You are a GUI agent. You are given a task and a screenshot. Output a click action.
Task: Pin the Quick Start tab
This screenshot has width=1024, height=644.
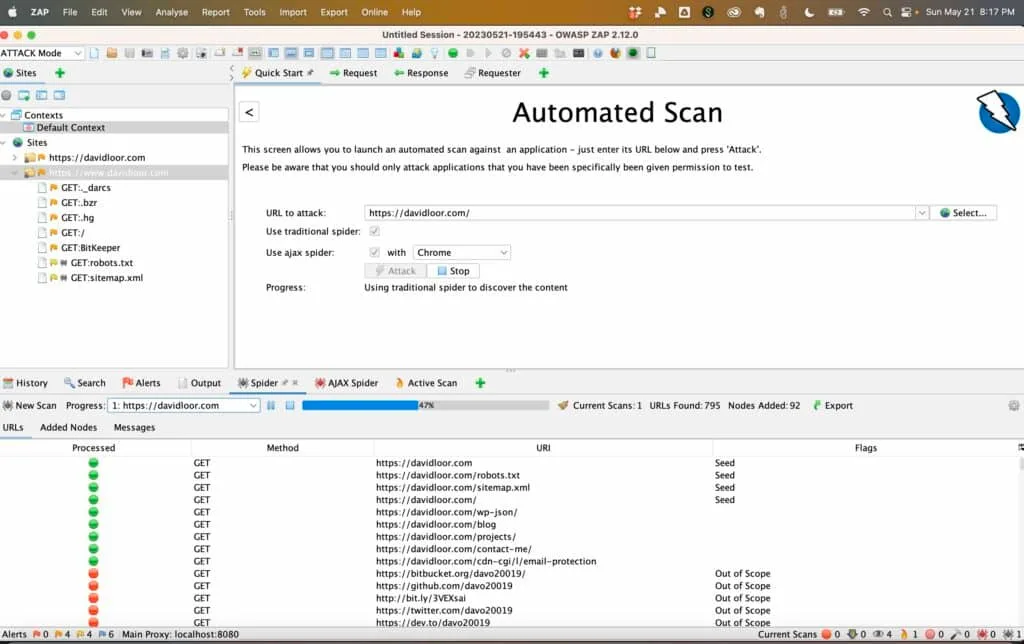coord(310,73)
